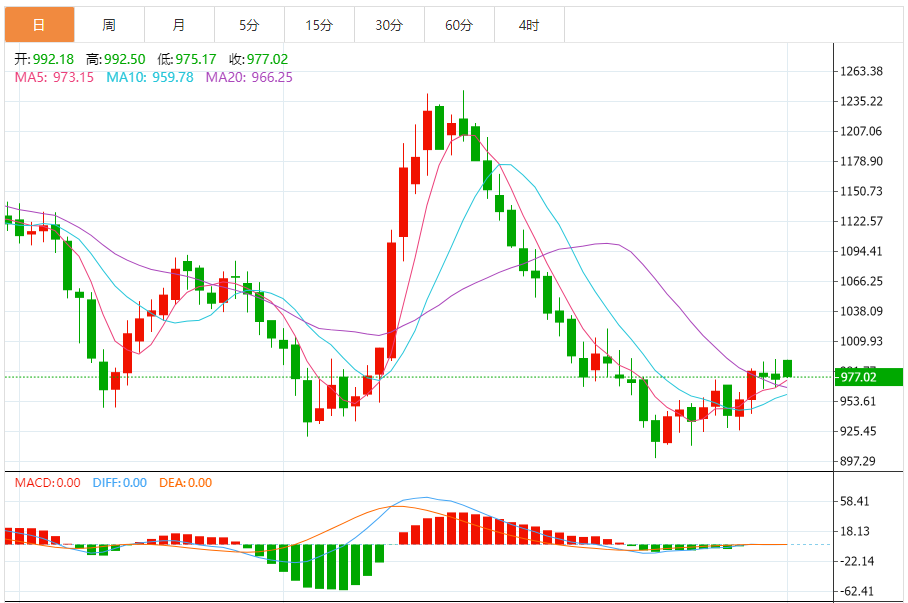908x603 pixels.
Task: Click the 953.61 price axis label
Action: 858,401
